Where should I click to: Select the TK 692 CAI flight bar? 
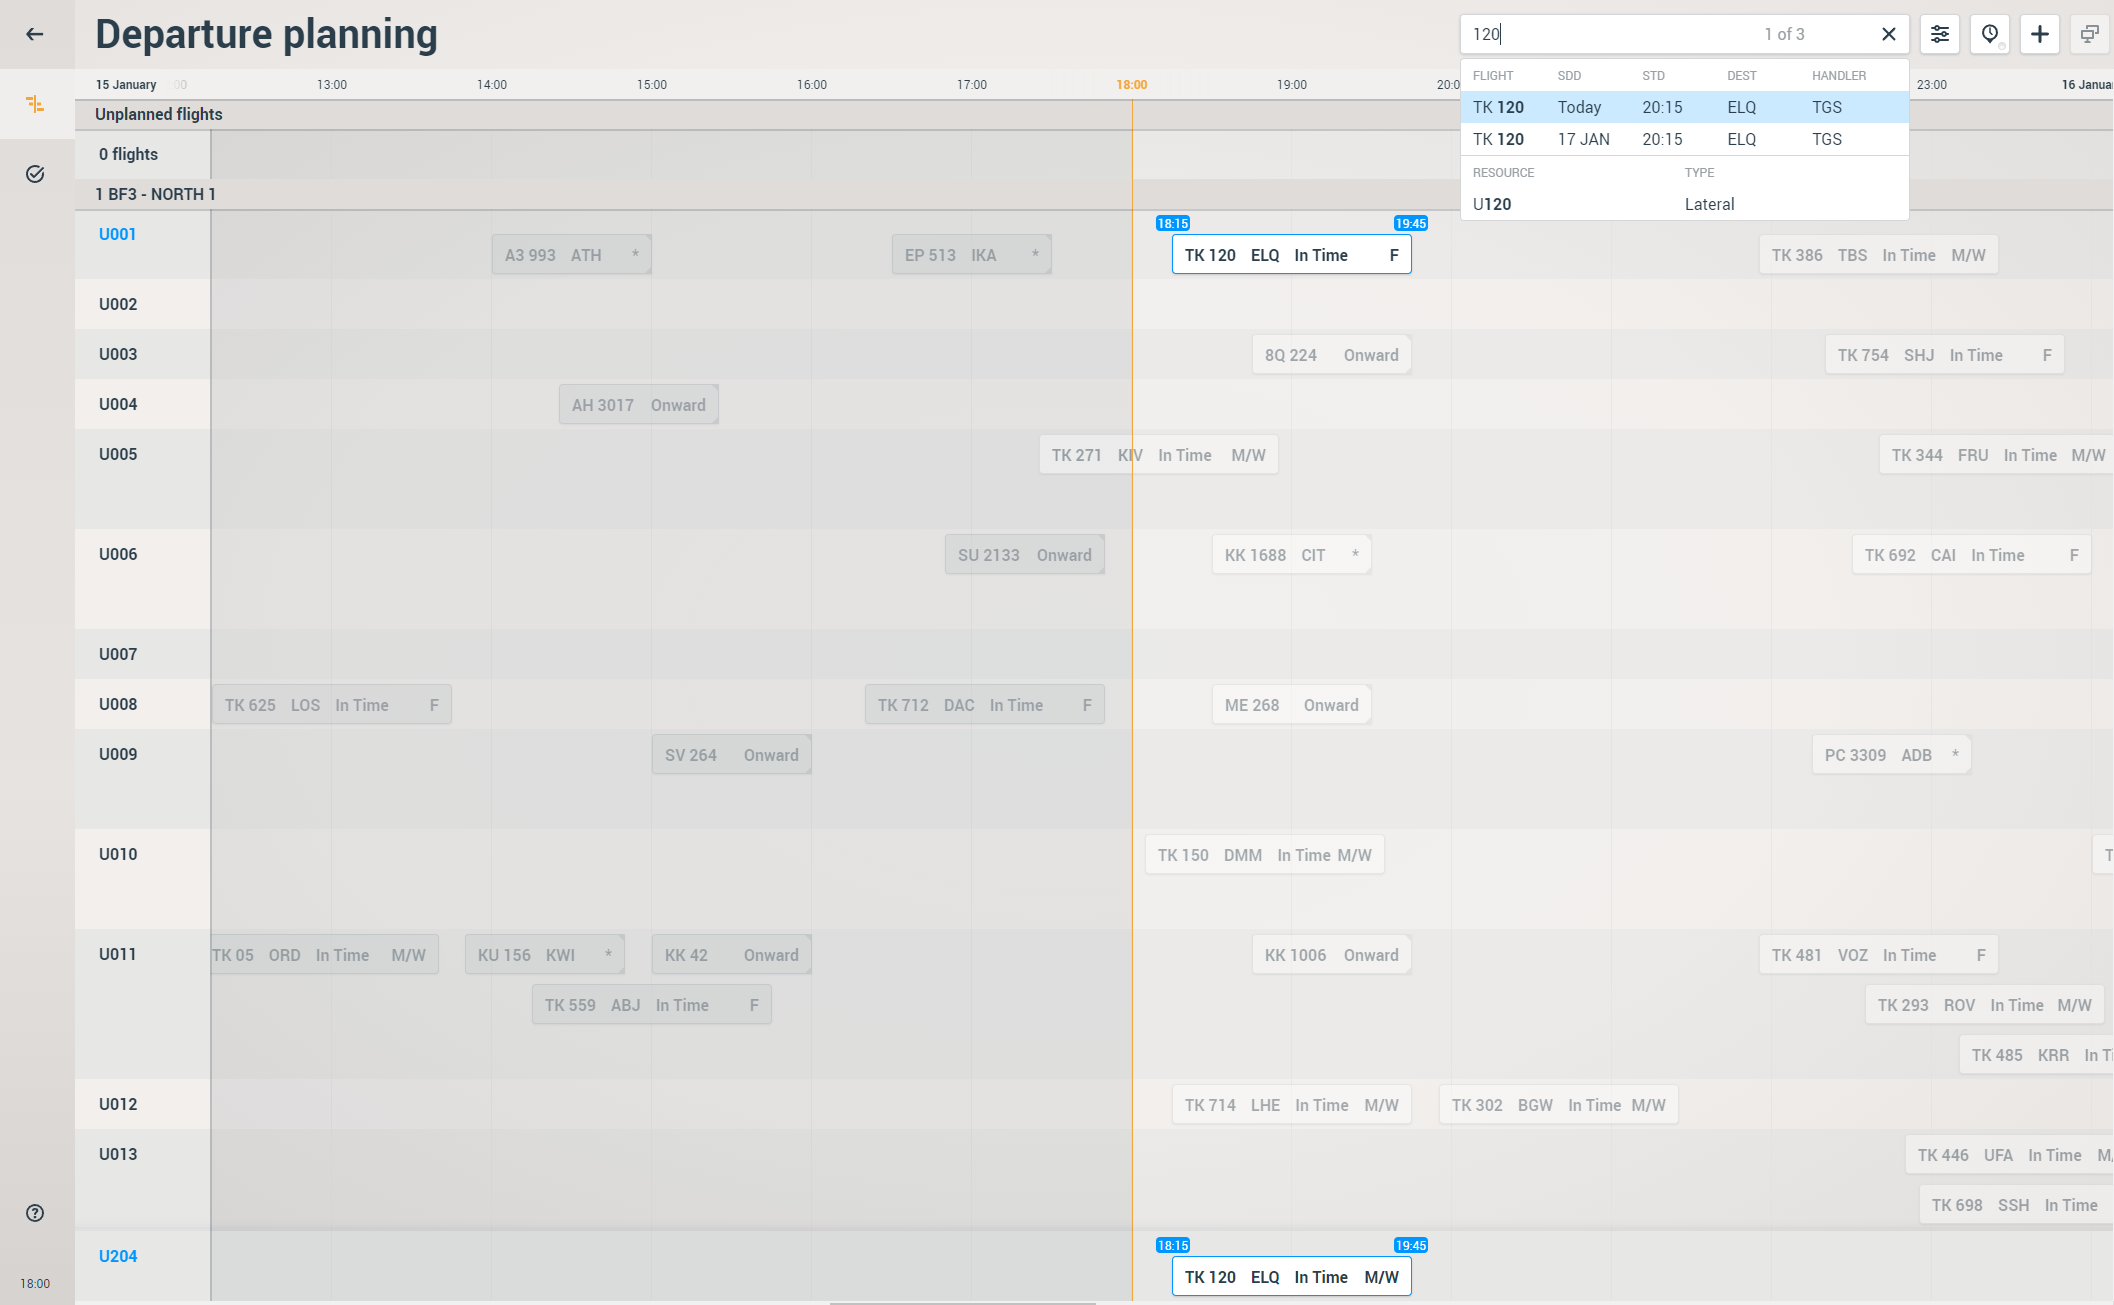(1972, 555)
